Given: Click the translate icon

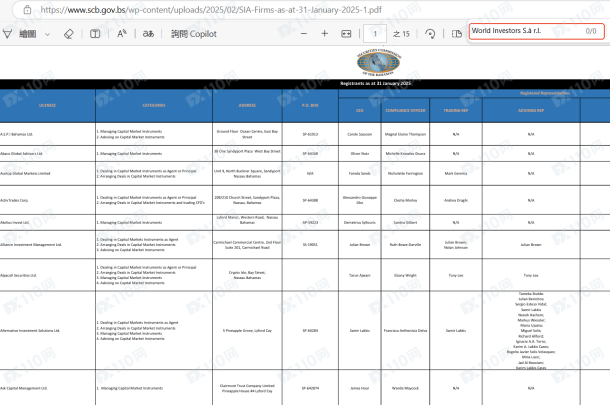Looking at the screenshot, I should point(148,34).
